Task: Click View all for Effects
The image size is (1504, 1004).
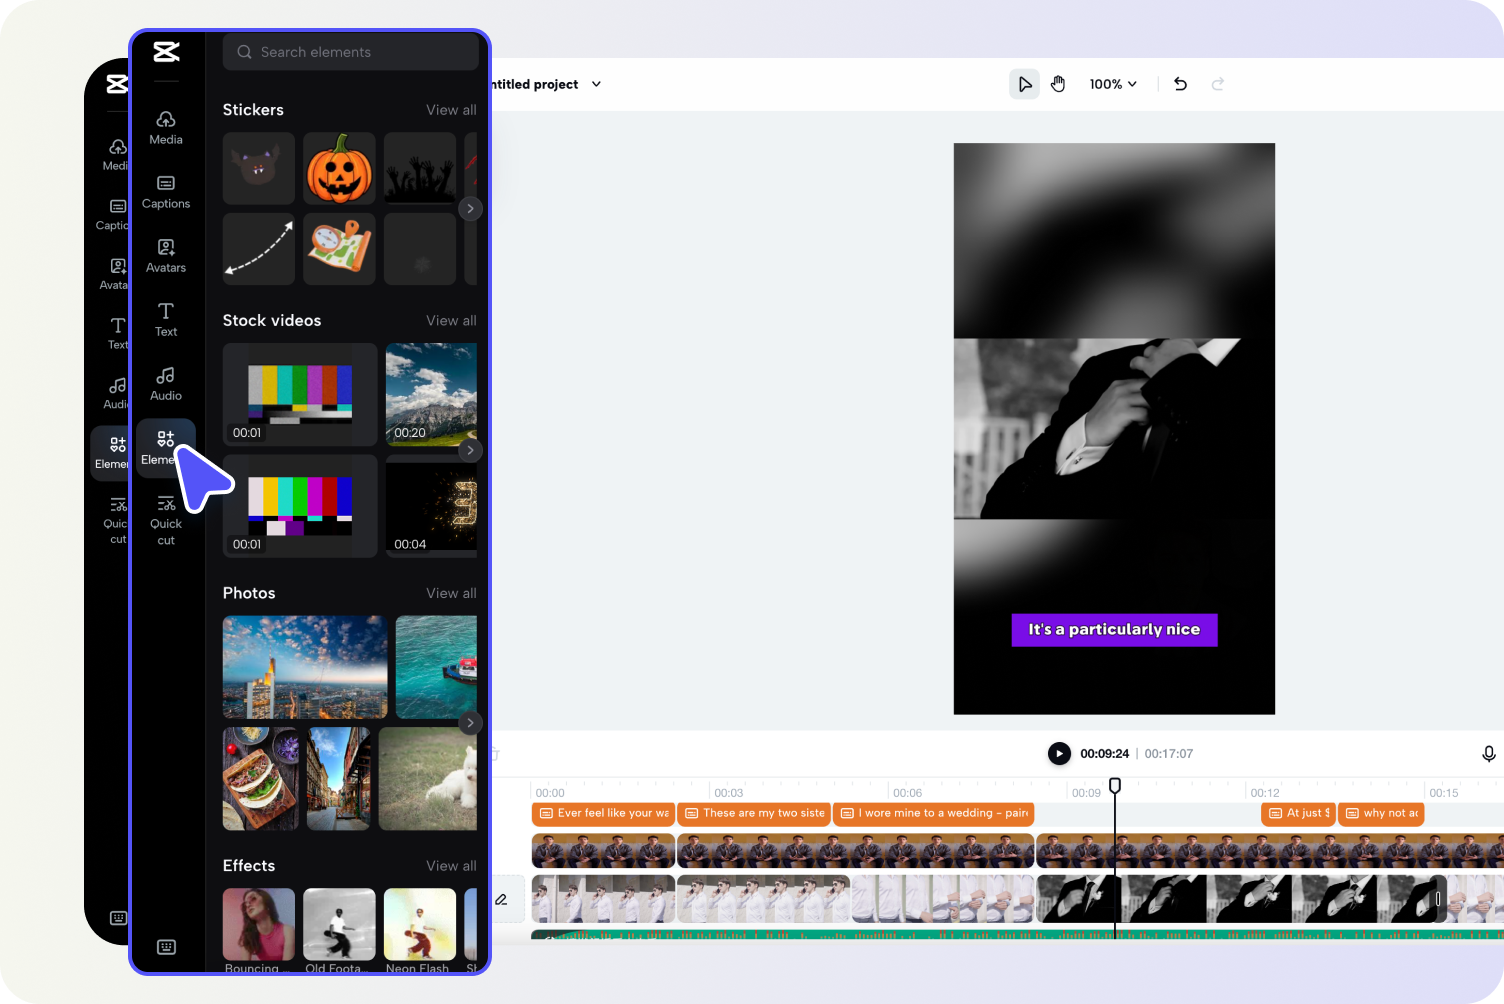Action: coord(451,866)
